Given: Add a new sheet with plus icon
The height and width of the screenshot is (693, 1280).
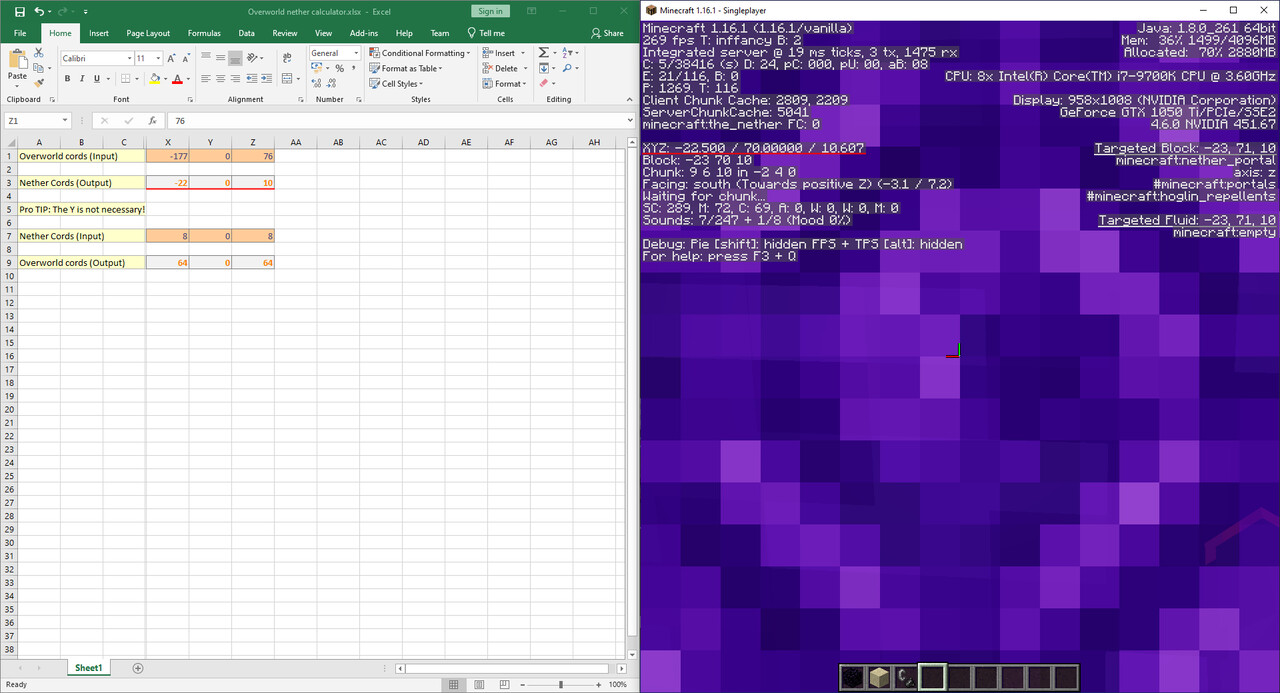Looking at the screenshot, I should coord(138,668).
